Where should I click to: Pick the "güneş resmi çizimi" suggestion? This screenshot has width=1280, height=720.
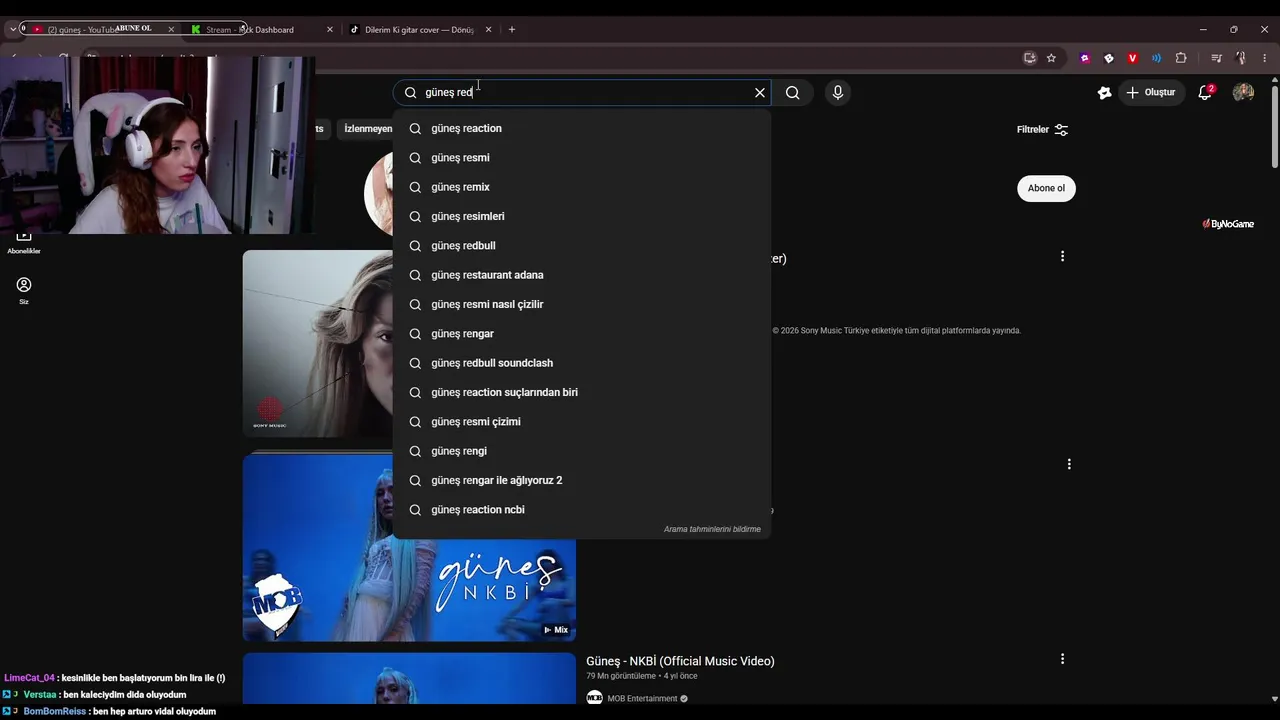point(582,422)
